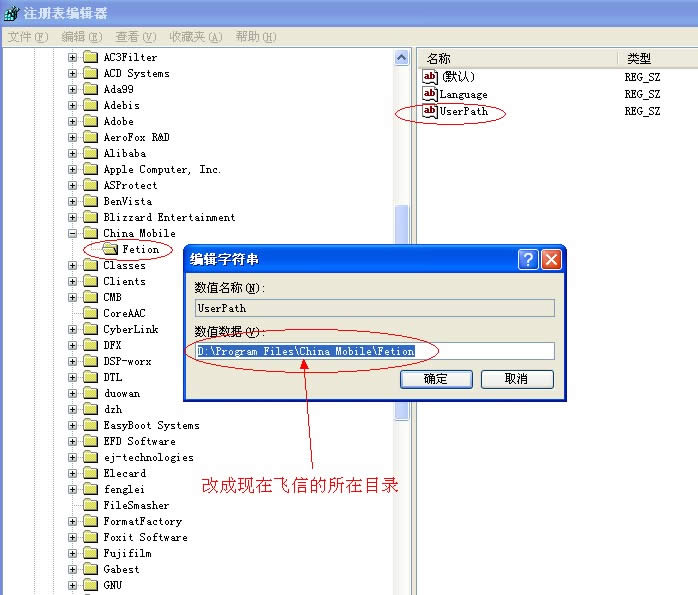Click the UserPath string value icon
Image resolution: width=698 pixels, height=595 pixels.
pos(430,111)
